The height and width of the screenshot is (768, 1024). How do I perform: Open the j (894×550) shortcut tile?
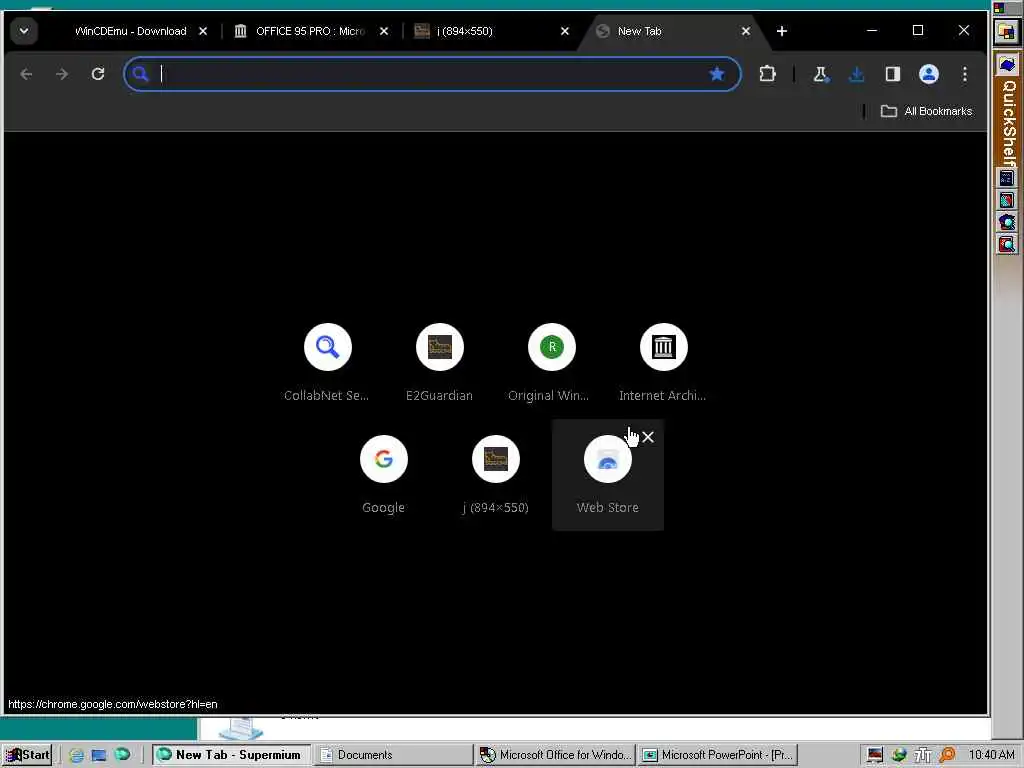click(x=496, y=475)
